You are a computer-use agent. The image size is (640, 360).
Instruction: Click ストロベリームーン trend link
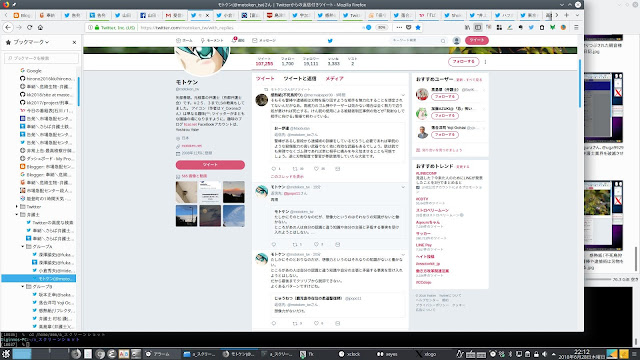[432, 210]
